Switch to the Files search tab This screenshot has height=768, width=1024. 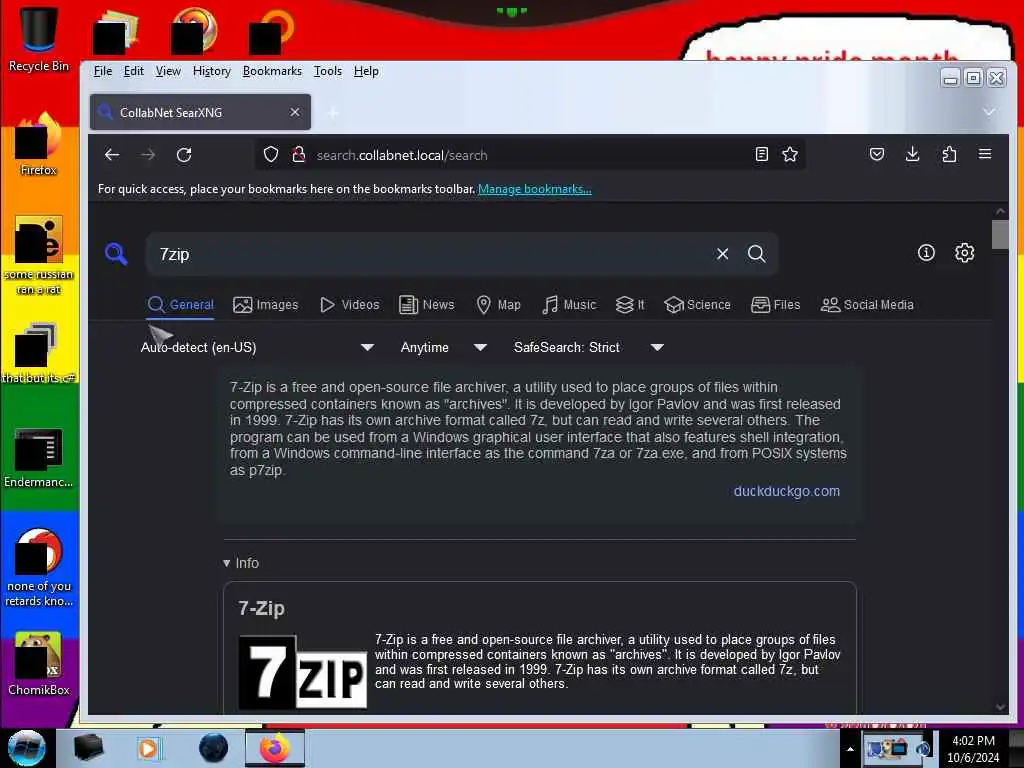tap(776, 305)
